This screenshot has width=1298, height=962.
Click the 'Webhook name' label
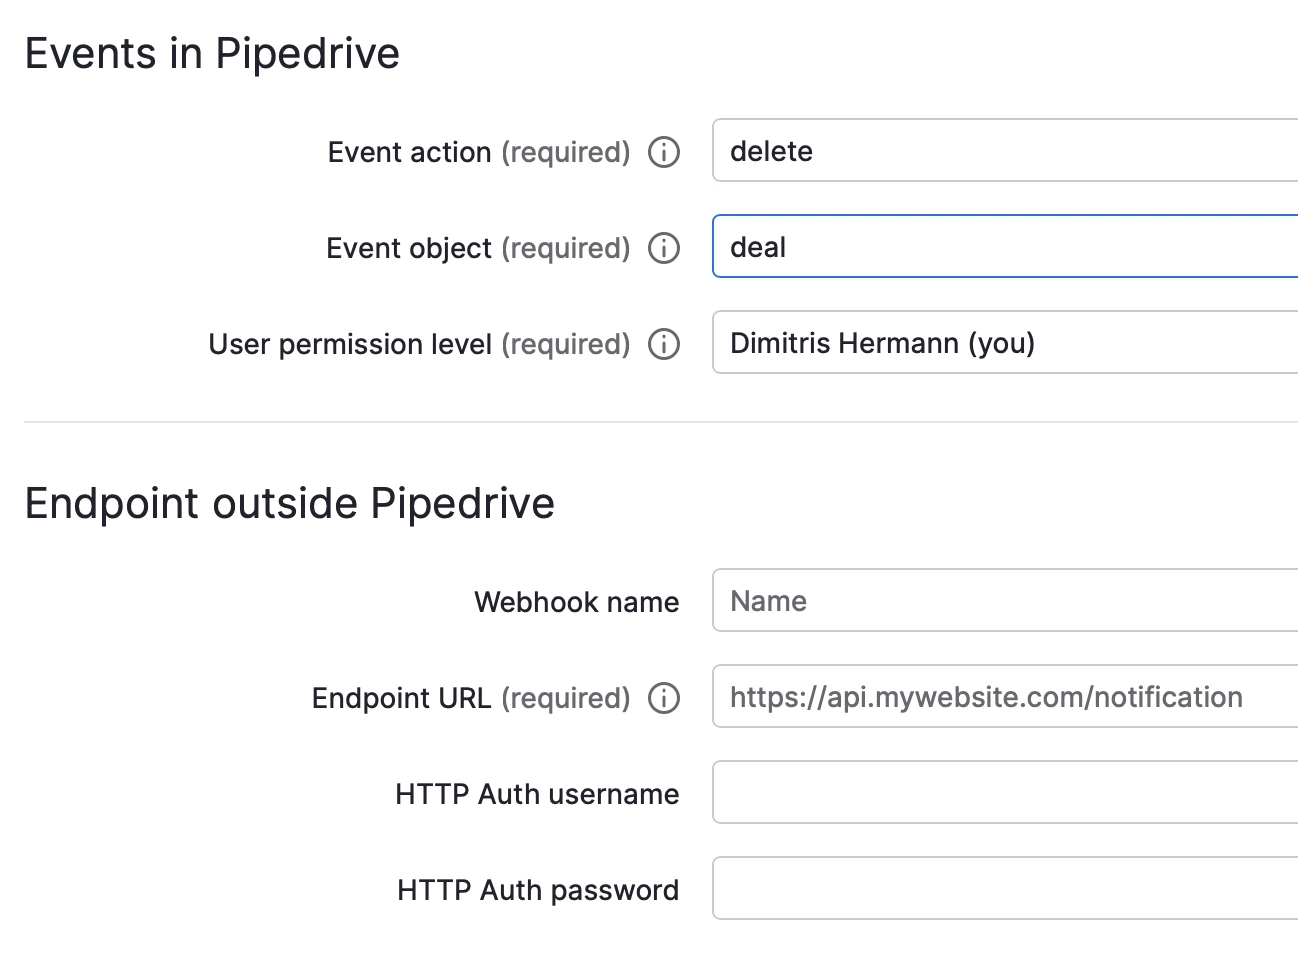577,602
